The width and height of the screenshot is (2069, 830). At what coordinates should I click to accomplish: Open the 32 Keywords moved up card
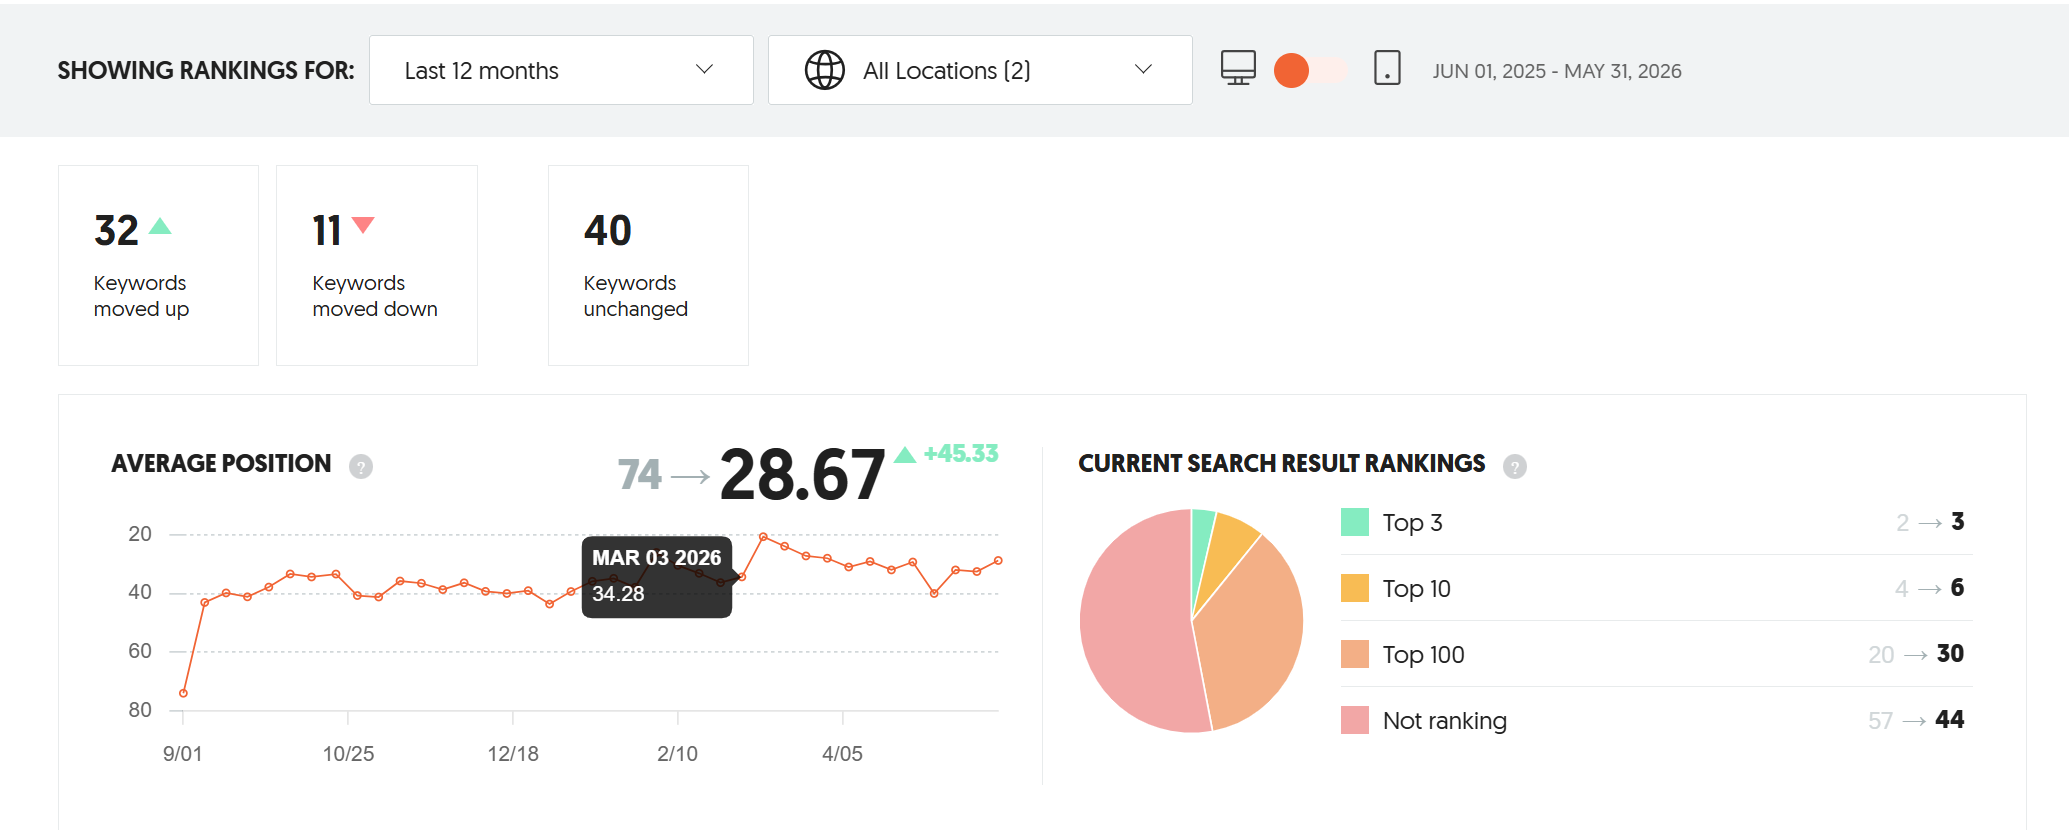pyautogui.click(x=158, y=265)
